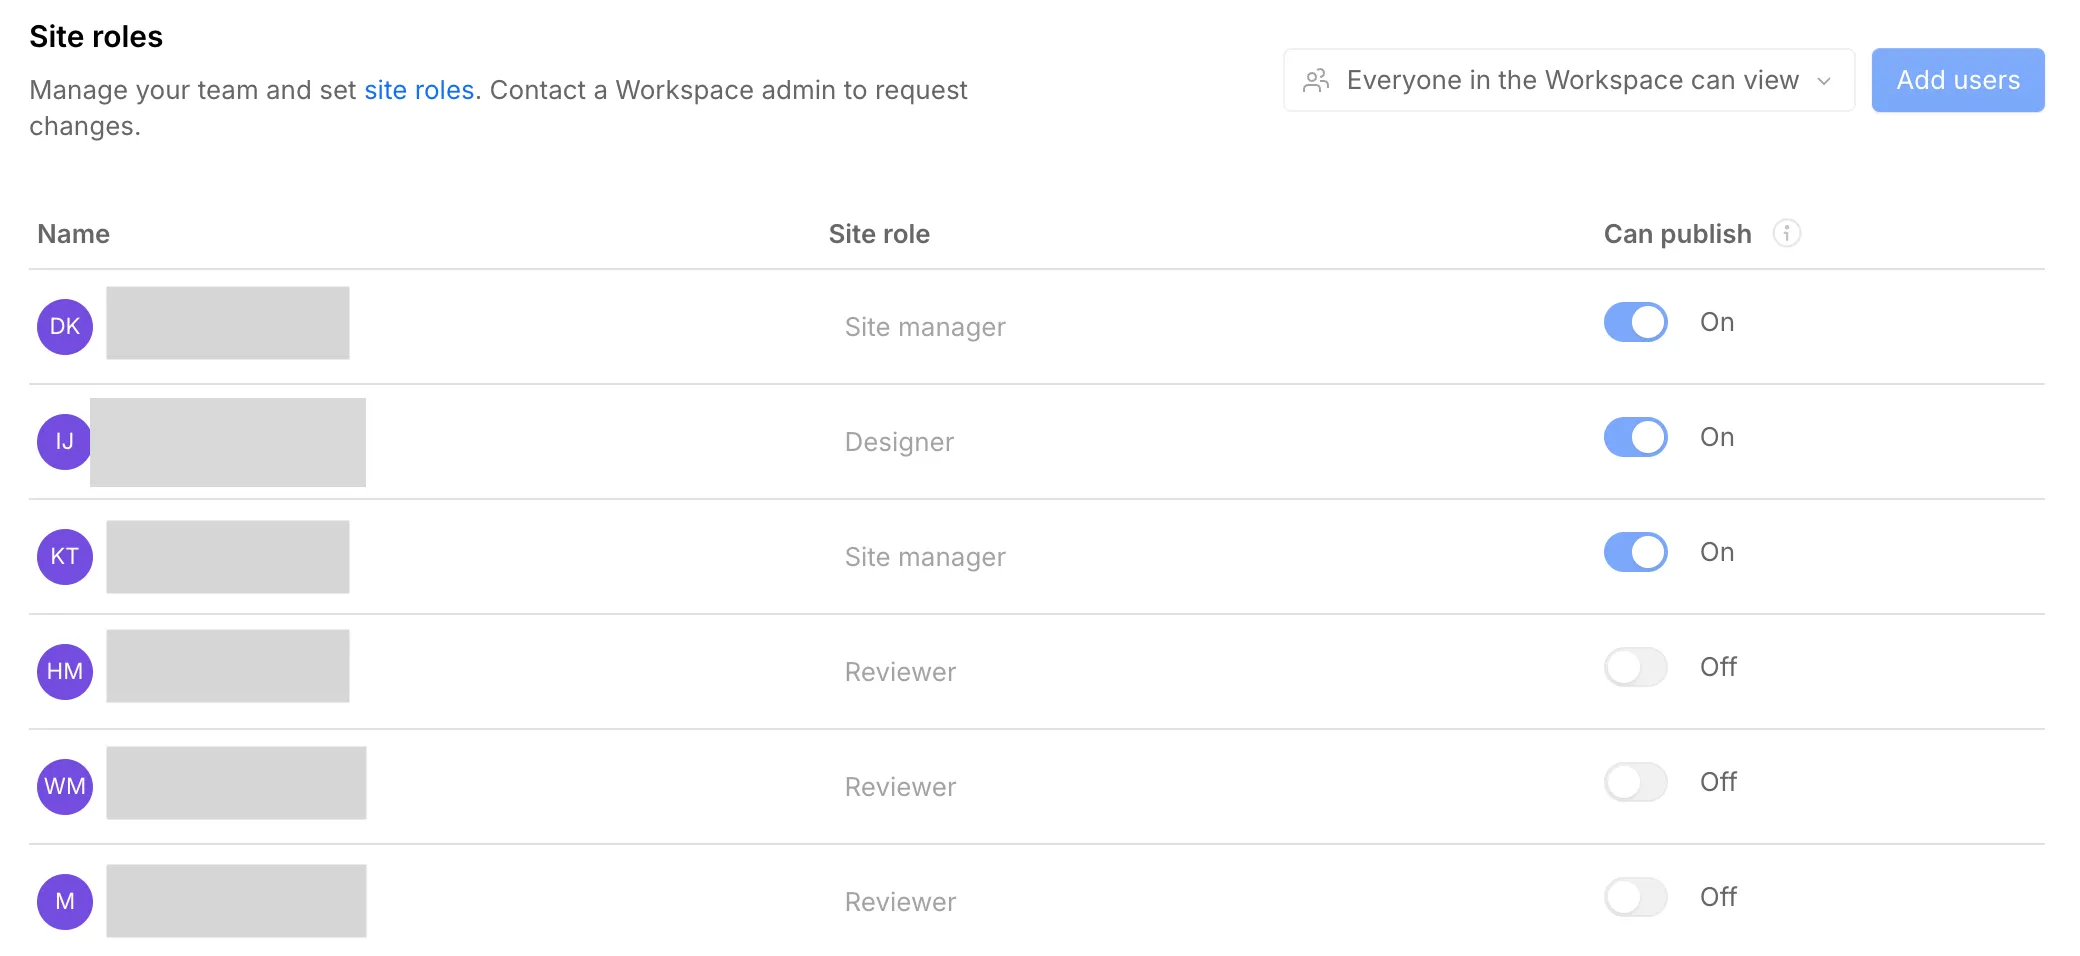Select the redacted name beside HM avatar
This screenshot has width=2080, height=956.
(x=228, y=666)
